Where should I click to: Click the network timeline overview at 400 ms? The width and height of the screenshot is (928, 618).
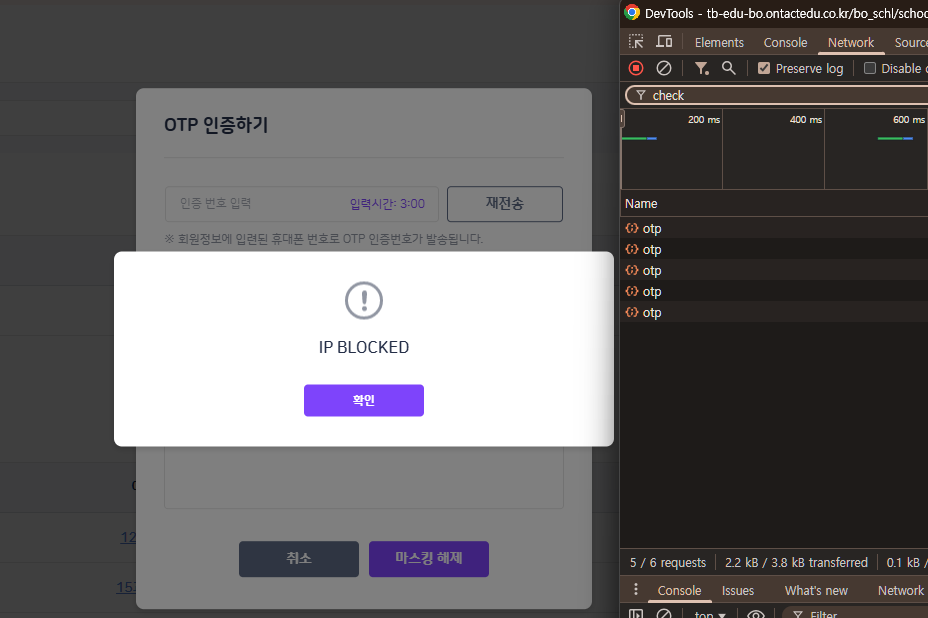tap(772, 150)
